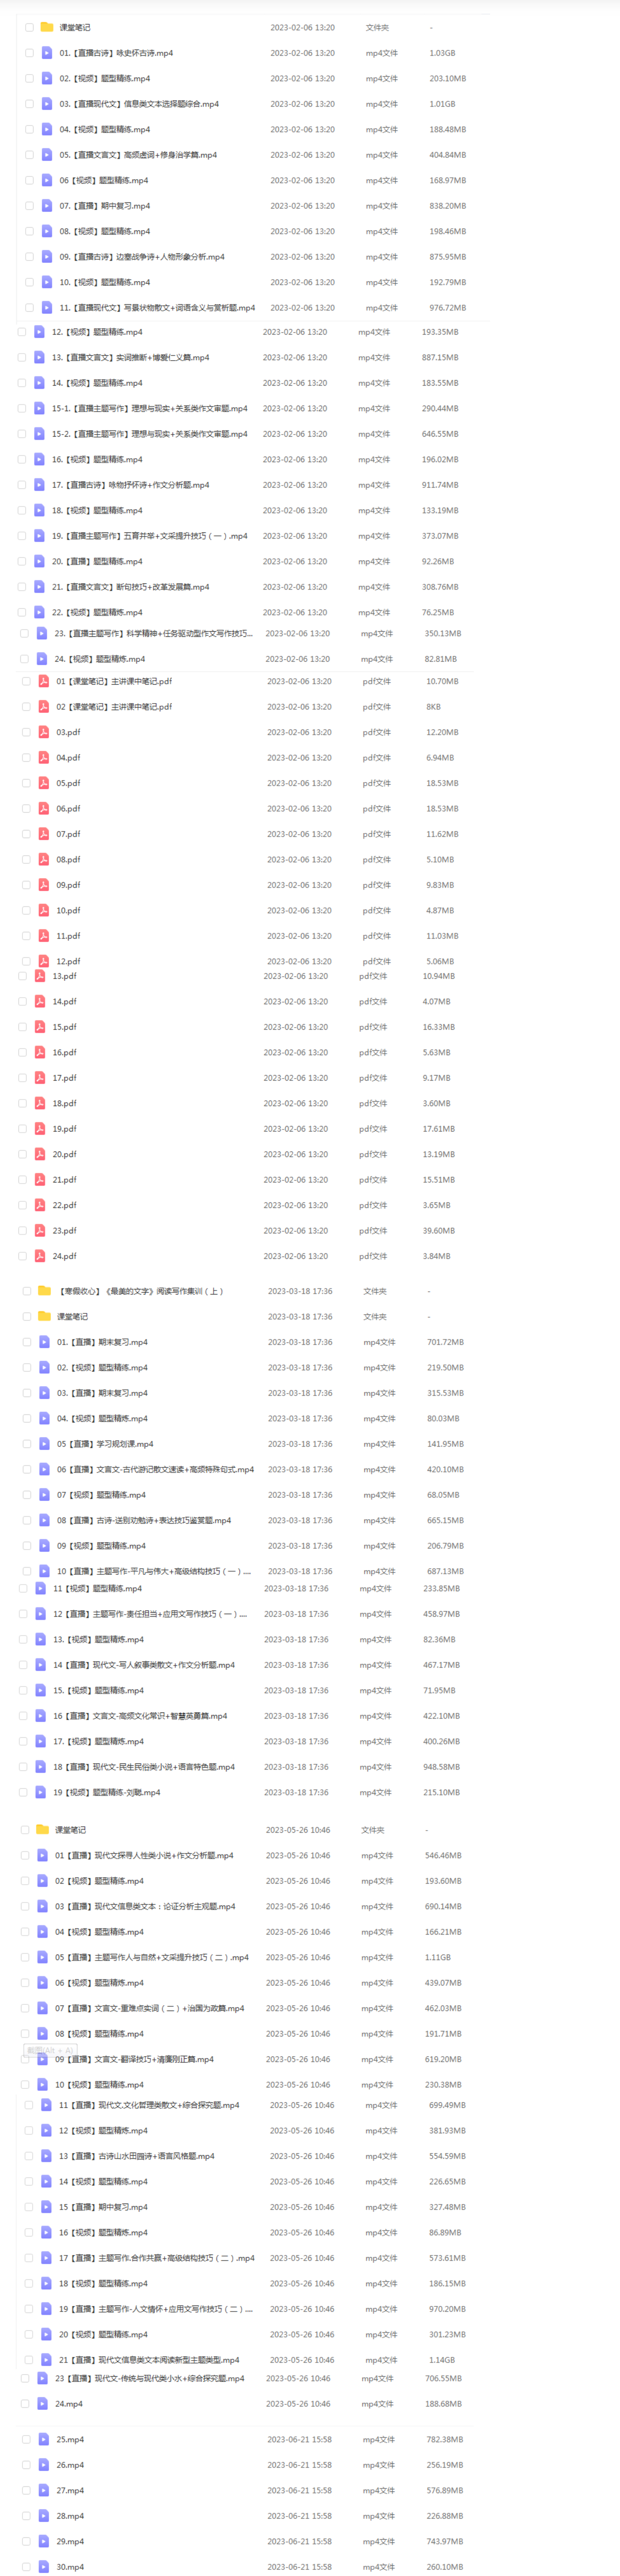Viewport: 620px width, 2576px height.
Task: Click the 【寒假收心】 folder icon
Action: [44, 1291]
